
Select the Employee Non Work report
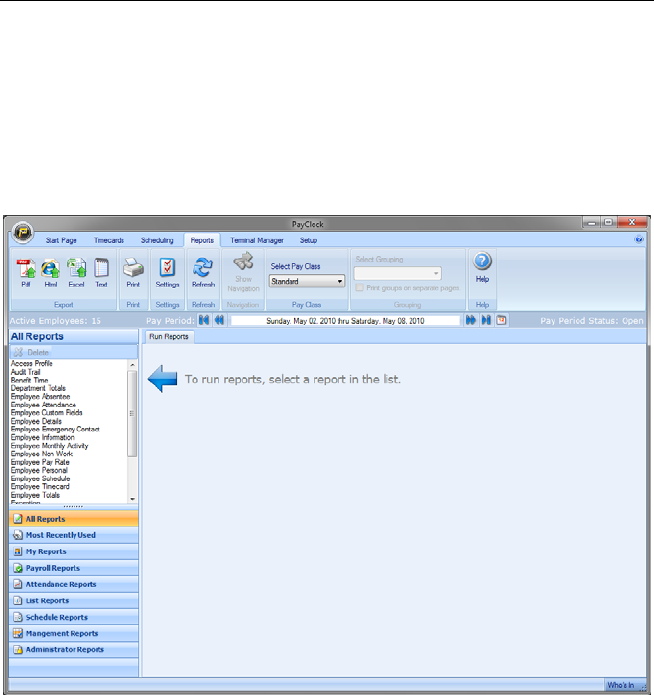point(42,454)
